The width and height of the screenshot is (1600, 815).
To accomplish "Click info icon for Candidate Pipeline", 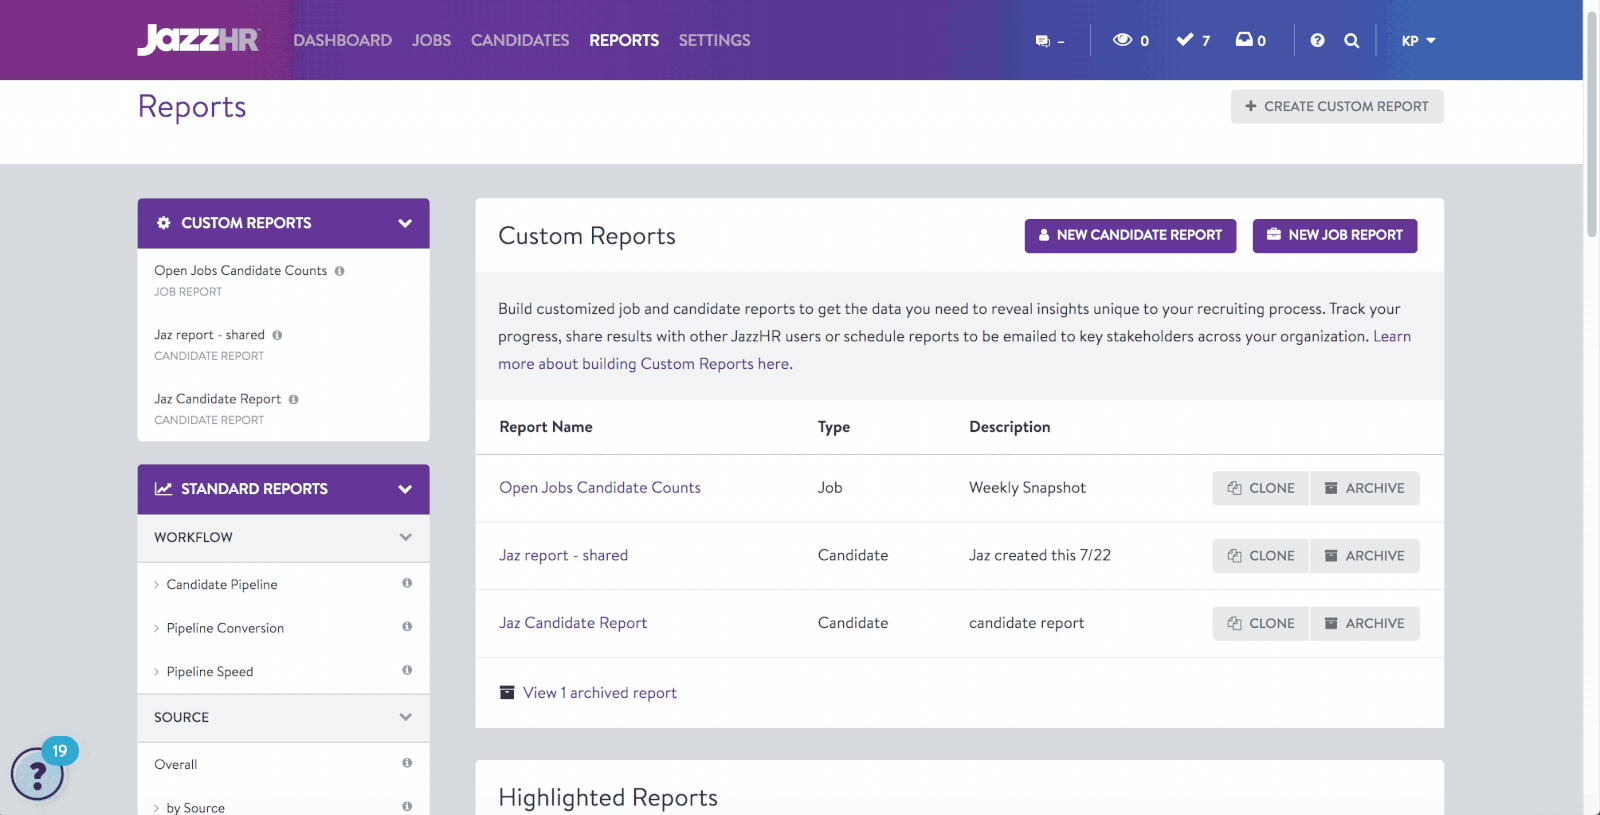I will coord(407,583).
